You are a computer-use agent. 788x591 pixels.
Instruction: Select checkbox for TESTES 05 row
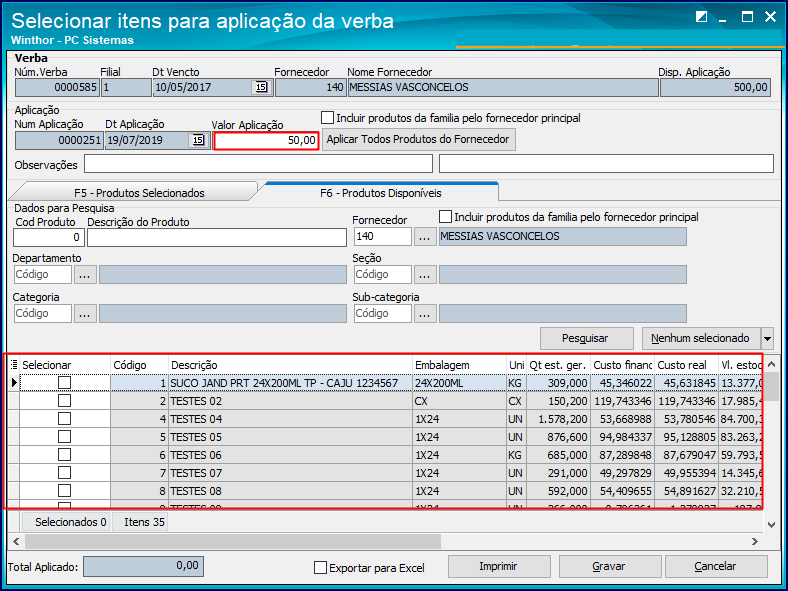point(64,437)
